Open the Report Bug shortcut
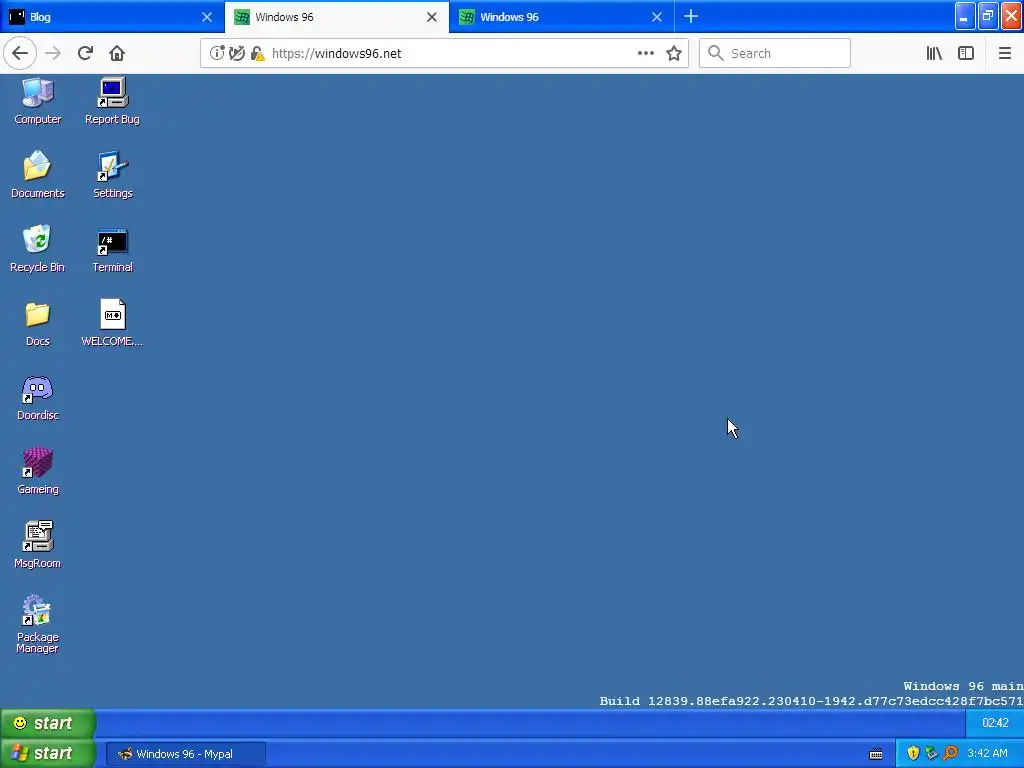This screenshot has width=1024, height=768. [x=112, y=101]
